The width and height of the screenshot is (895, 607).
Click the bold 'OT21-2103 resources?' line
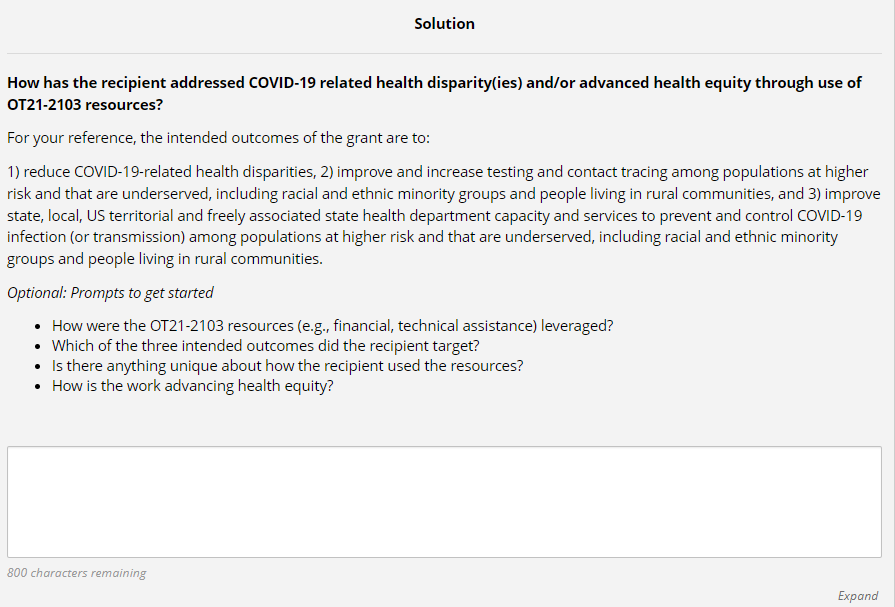click(85, 104)
